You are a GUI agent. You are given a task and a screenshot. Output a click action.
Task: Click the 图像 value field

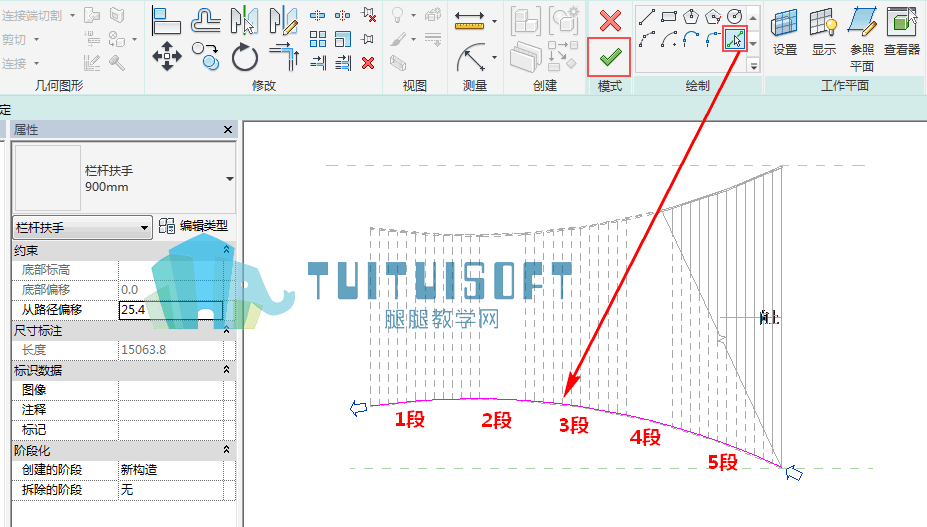(x=171, y=390)
